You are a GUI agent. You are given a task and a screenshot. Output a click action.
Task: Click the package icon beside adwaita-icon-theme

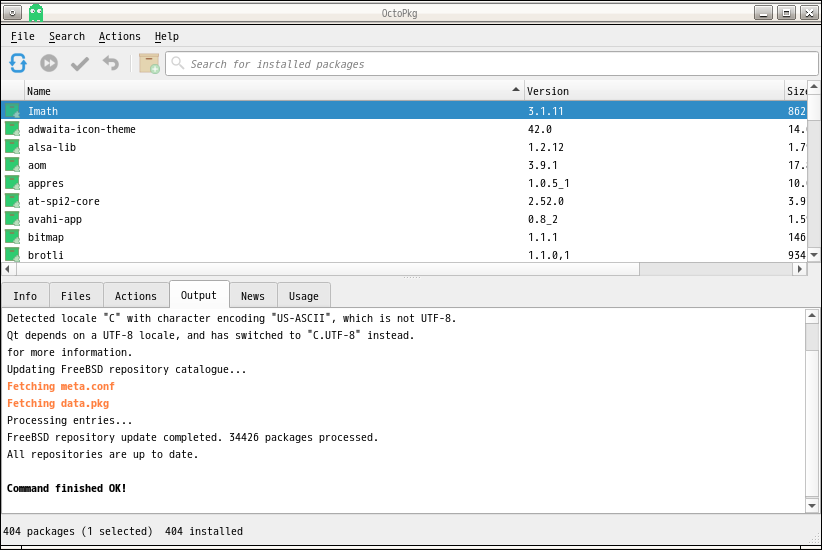coord(13,128)
